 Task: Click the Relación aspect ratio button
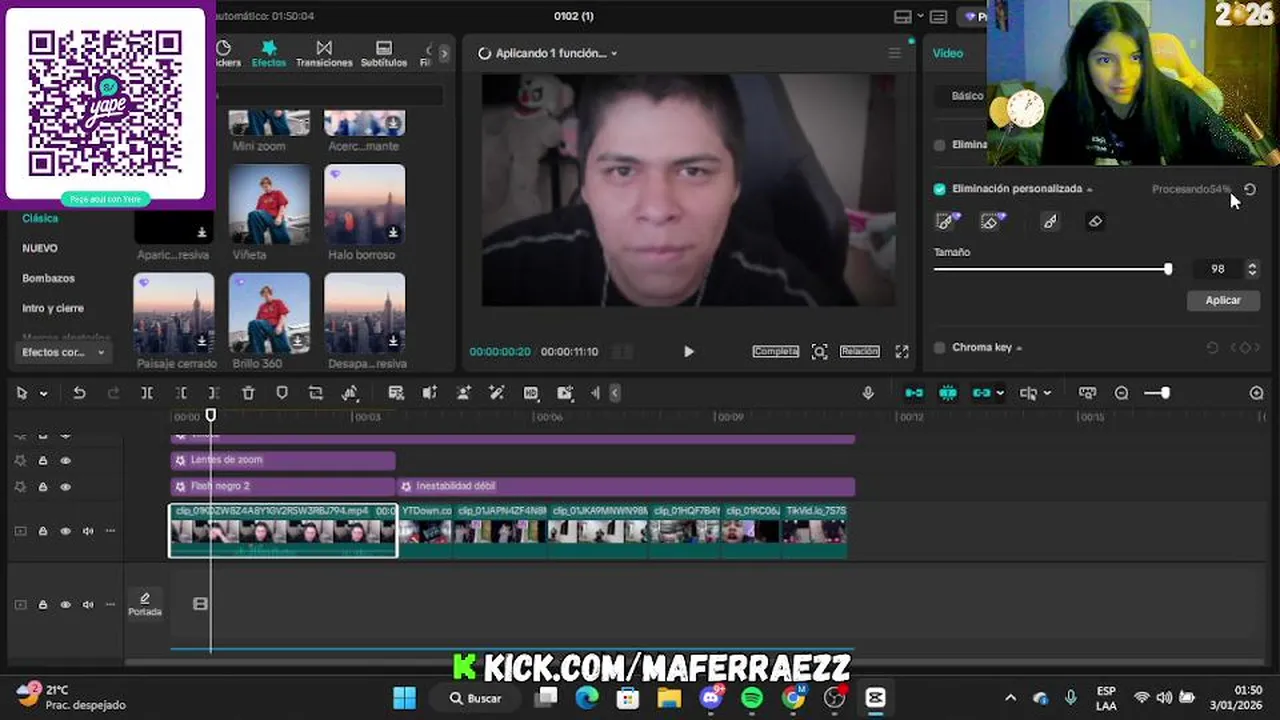[859, 351]
